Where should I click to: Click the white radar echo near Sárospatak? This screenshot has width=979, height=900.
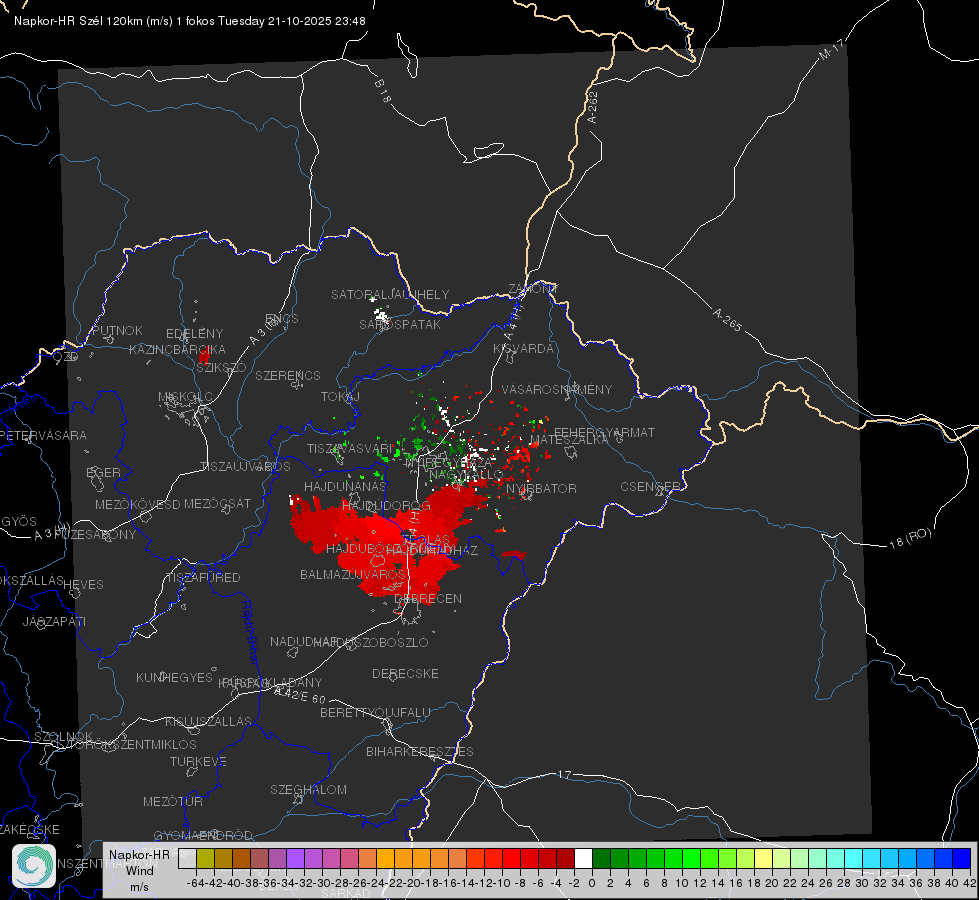(381, 316)
